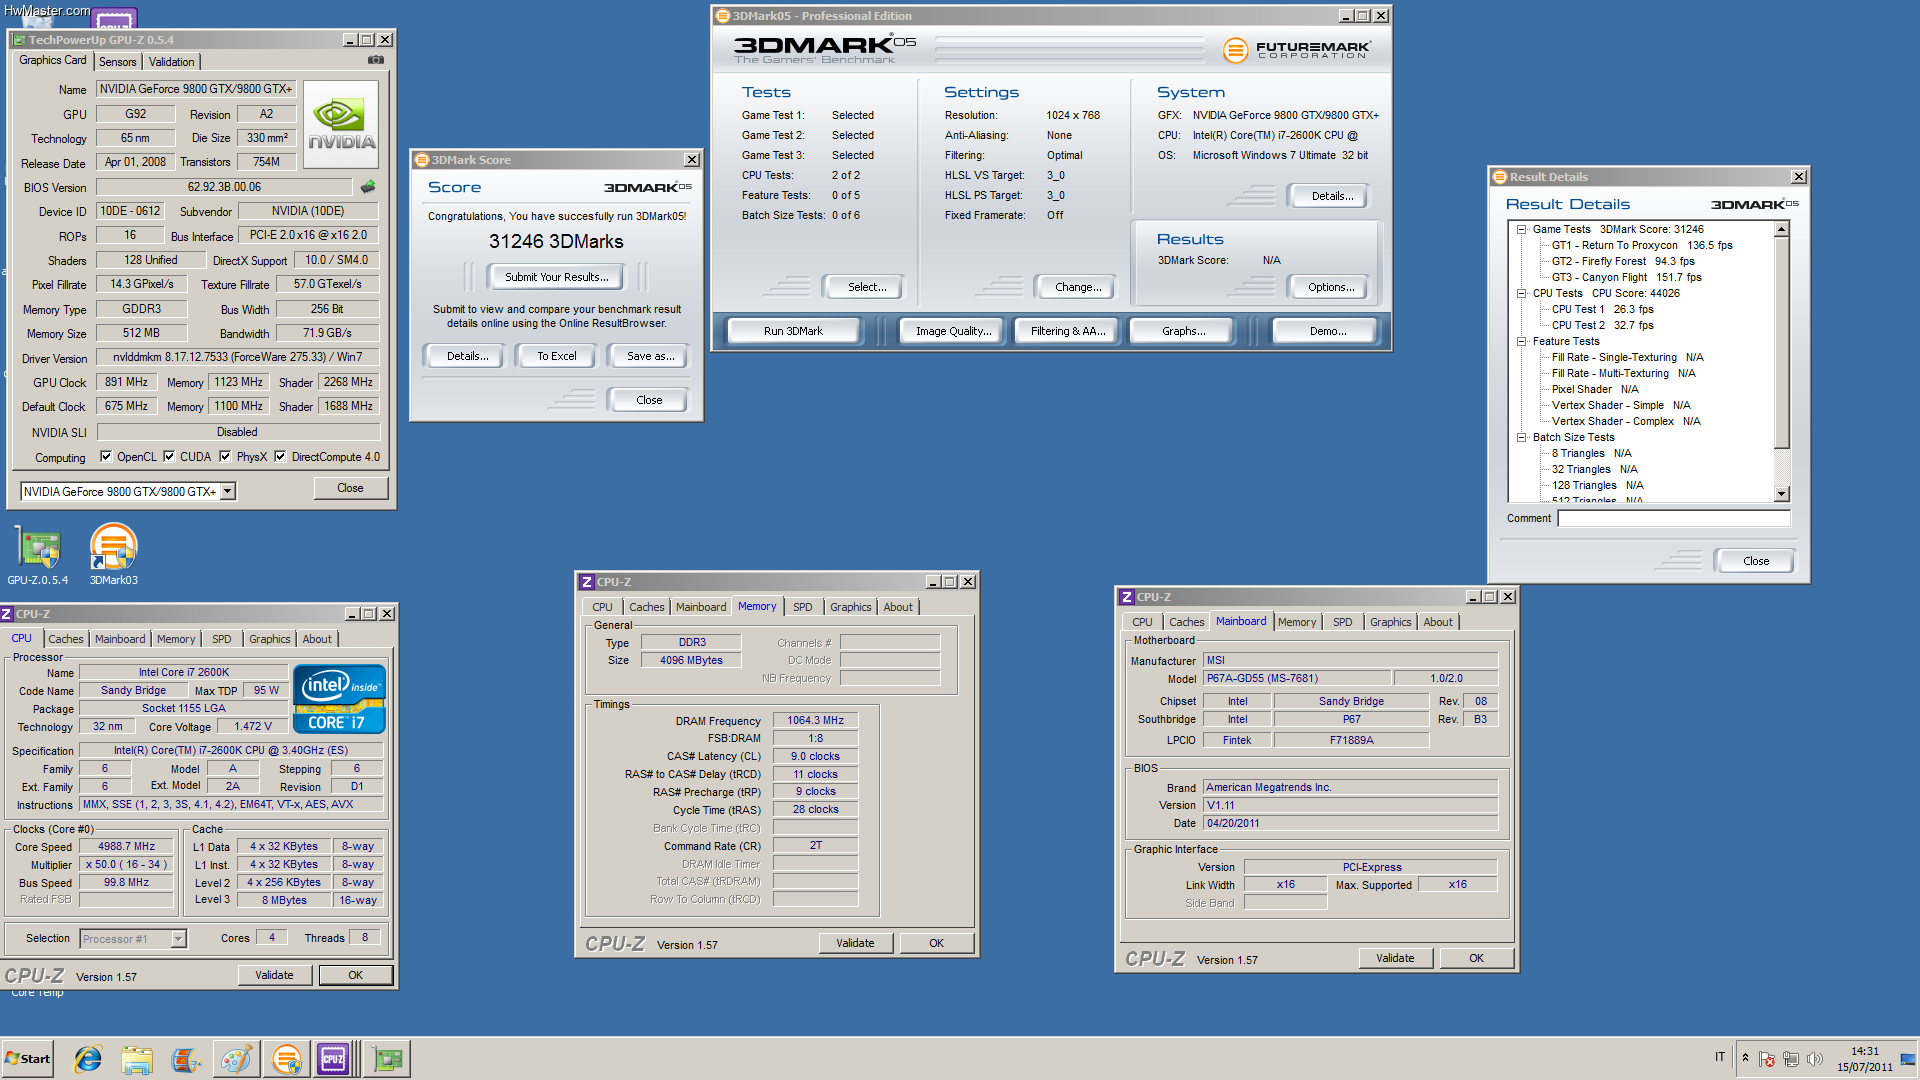Open the Processor #1 selection dropdown
Image resolution: width=1920 pixels, height=1080 pixels.
(179, 939)
